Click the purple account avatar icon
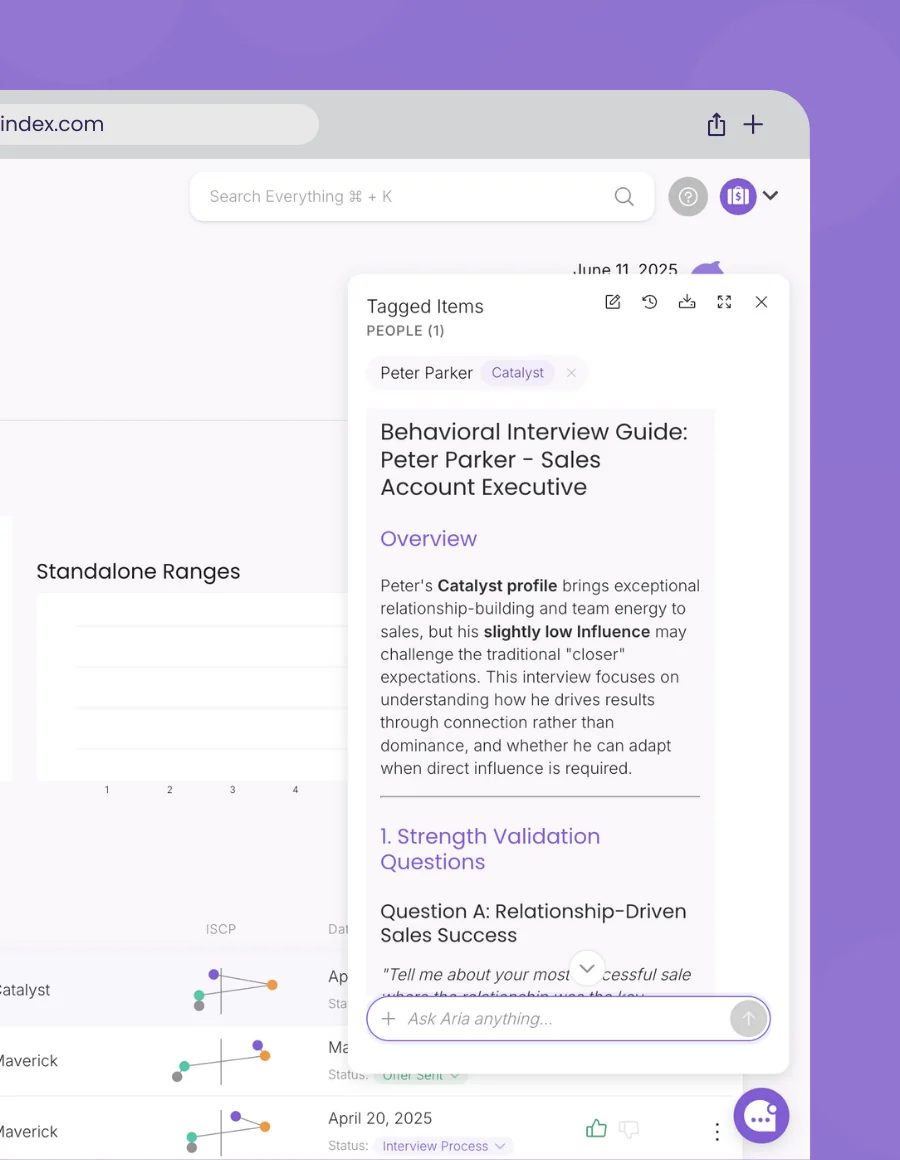 click(738, 196)
